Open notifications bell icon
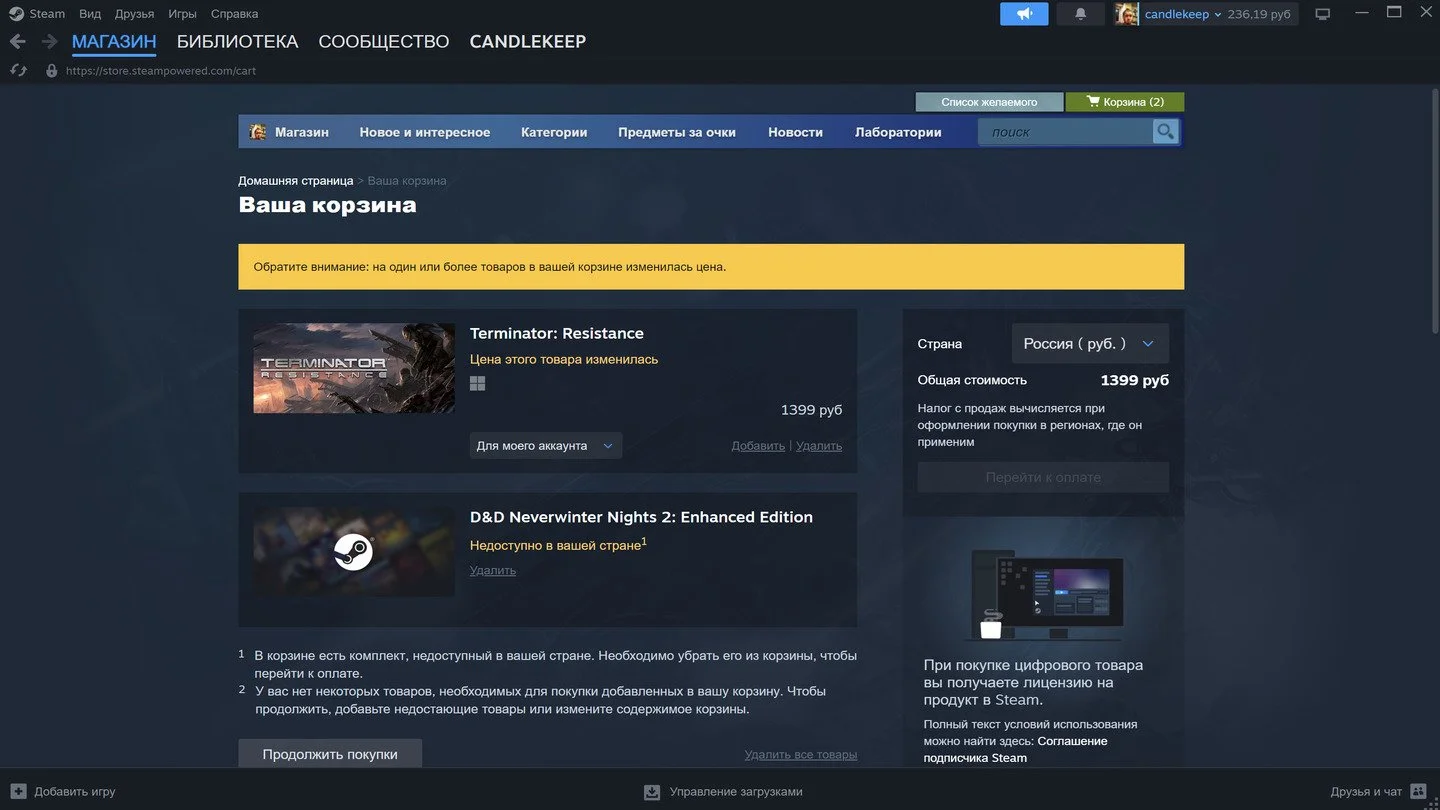This screenshot has height=810, width=1440. [x=1081, y=14]
